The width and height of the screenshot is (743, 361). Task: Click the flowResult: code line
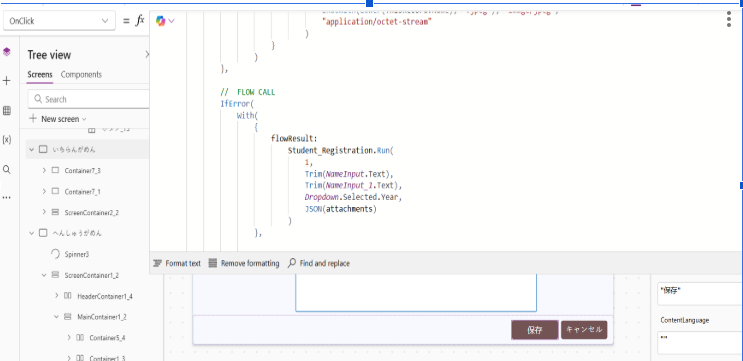coord(294,139)
